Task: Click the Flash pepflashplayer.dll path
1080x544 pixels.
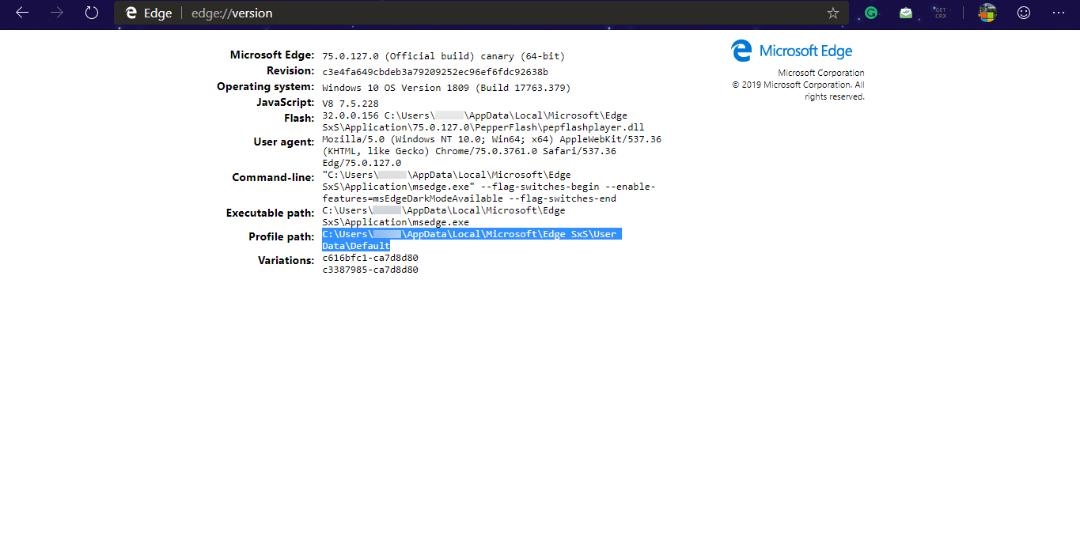Action: [484, 122]
